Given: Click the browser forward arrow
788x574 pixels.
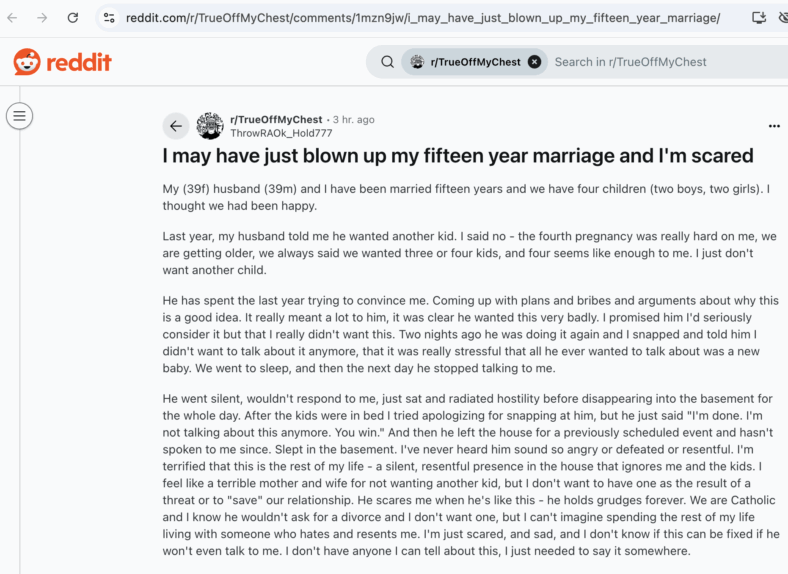Looking at the screenshot, I should tap(42, 18).
